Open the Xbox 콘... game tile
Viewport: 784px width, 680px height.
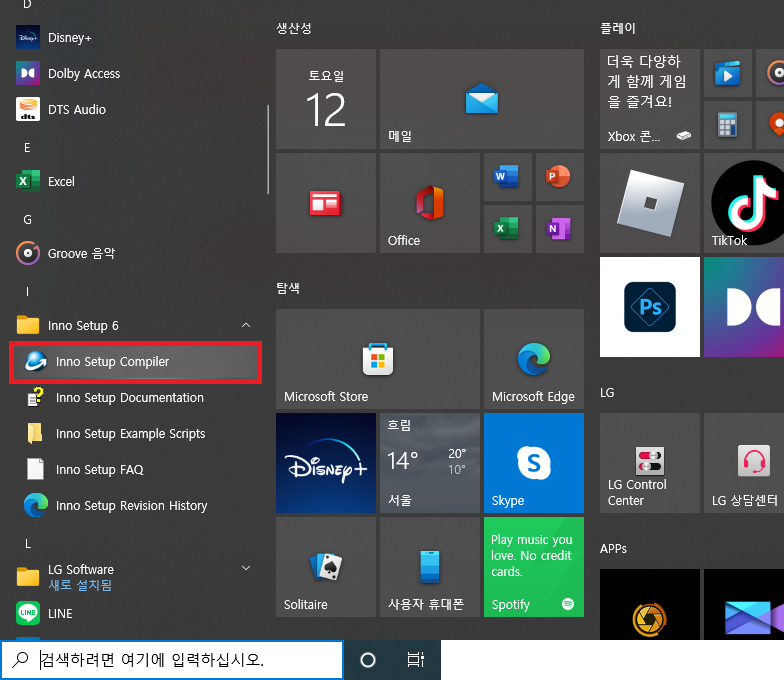(x=650, y=99)
